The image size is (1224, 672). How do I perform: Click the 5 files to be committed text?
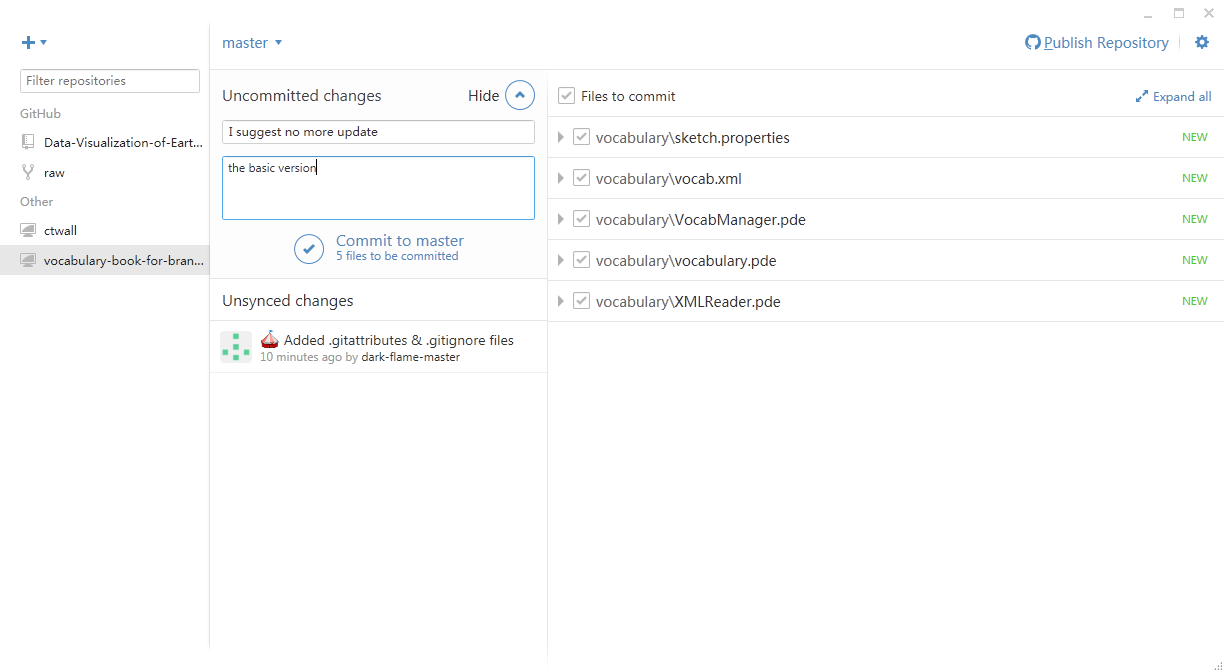click(x=397, y=256)
